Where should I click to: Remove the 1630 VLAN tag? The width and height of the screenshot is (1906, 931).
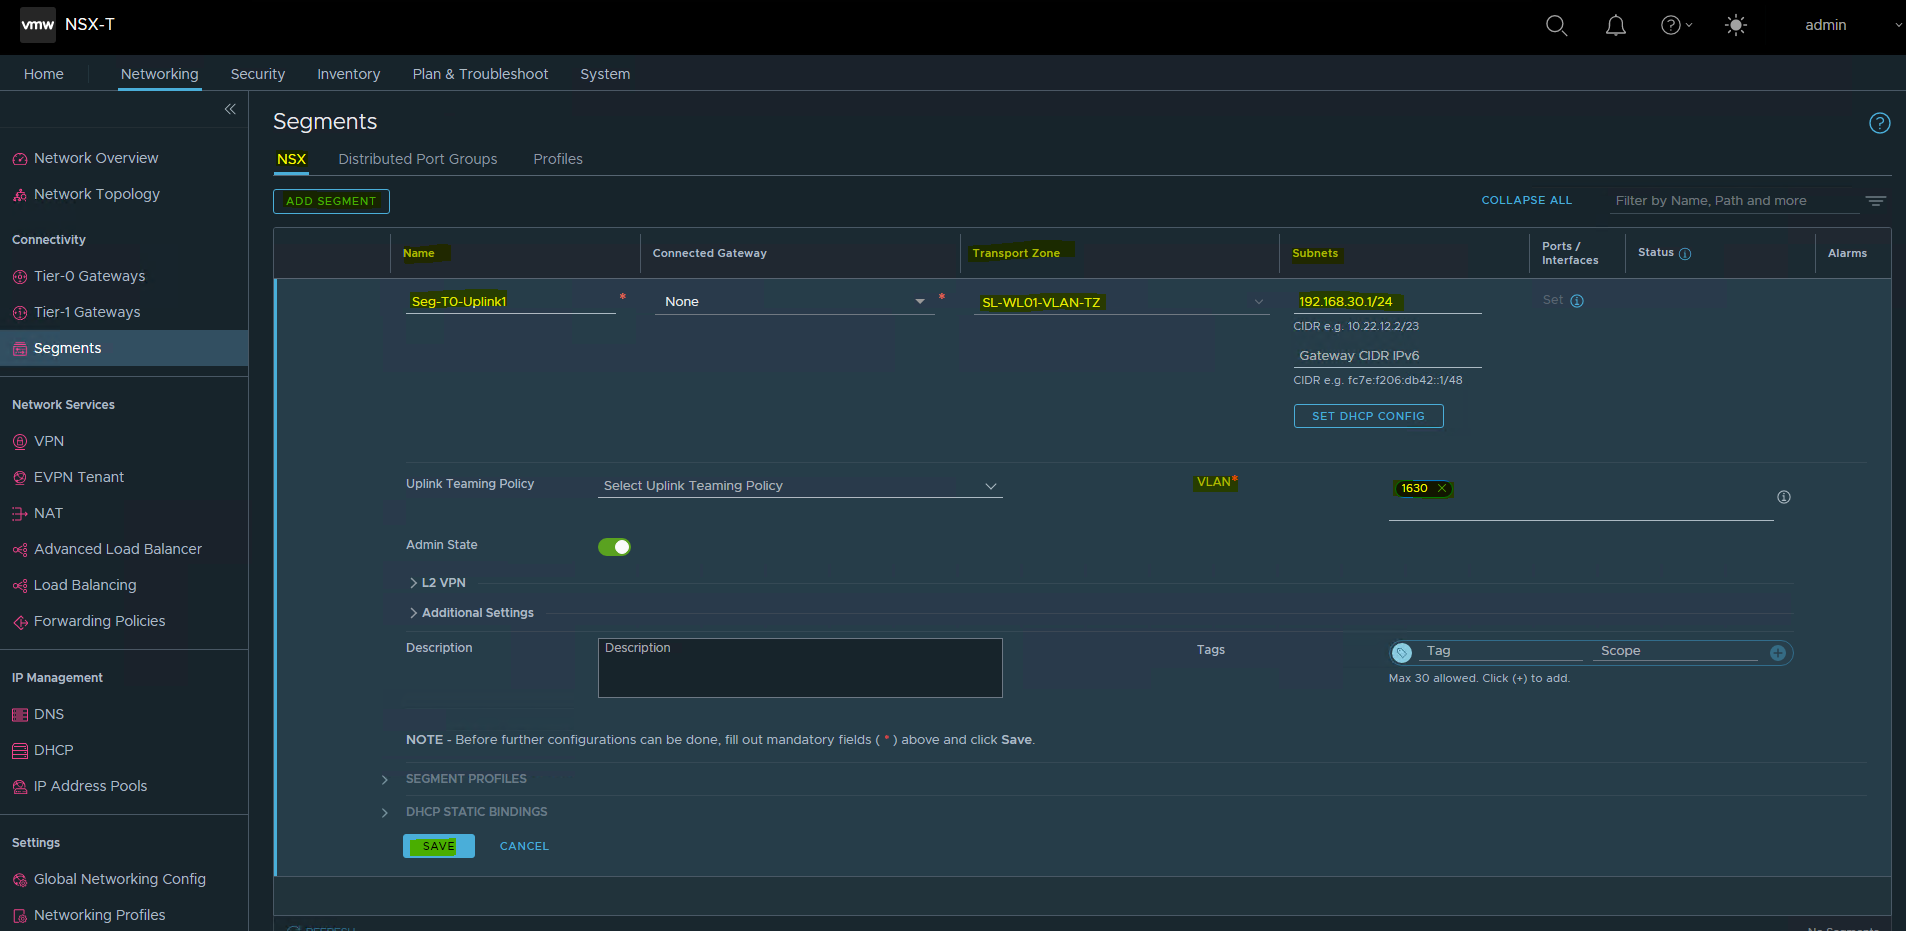pos(1442,489)
